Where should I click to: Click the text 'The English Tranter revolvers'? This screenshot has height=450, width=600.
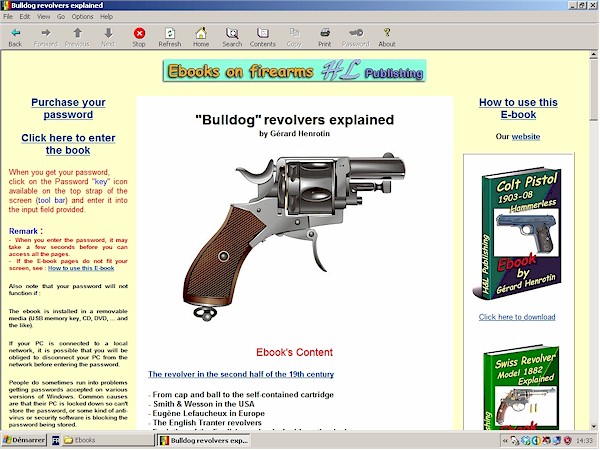(207, 422)
